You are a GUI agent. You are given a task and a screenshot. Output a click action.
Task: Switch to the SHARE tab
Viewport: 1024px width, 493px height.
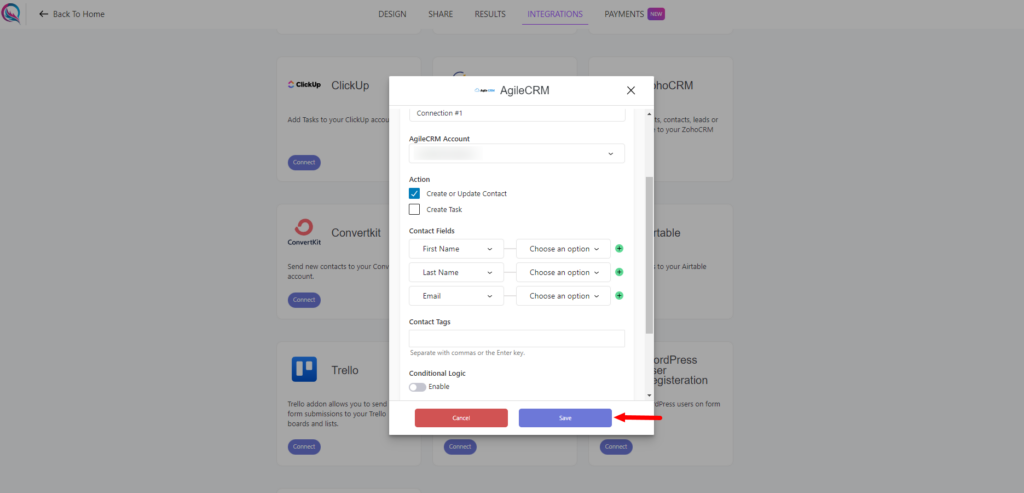(440, 14)
